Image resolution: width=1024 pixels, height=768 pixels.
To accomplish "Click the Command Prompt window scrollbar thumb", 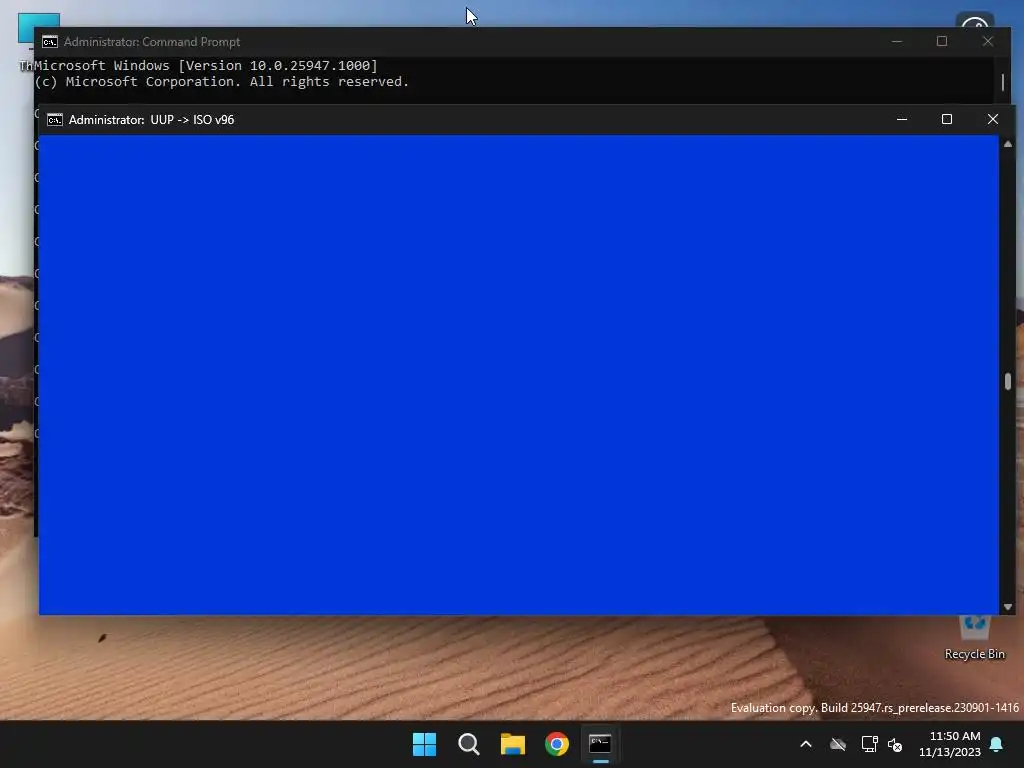I will pyautogui.click(x=1003, y=82).
